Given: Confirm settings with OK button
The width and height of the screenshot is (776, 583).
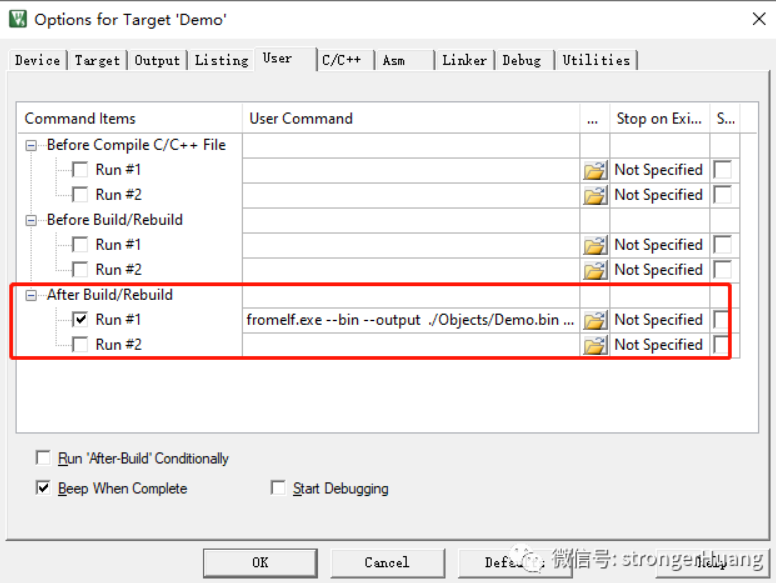Looking at the screenshot, I should (260, 563).
